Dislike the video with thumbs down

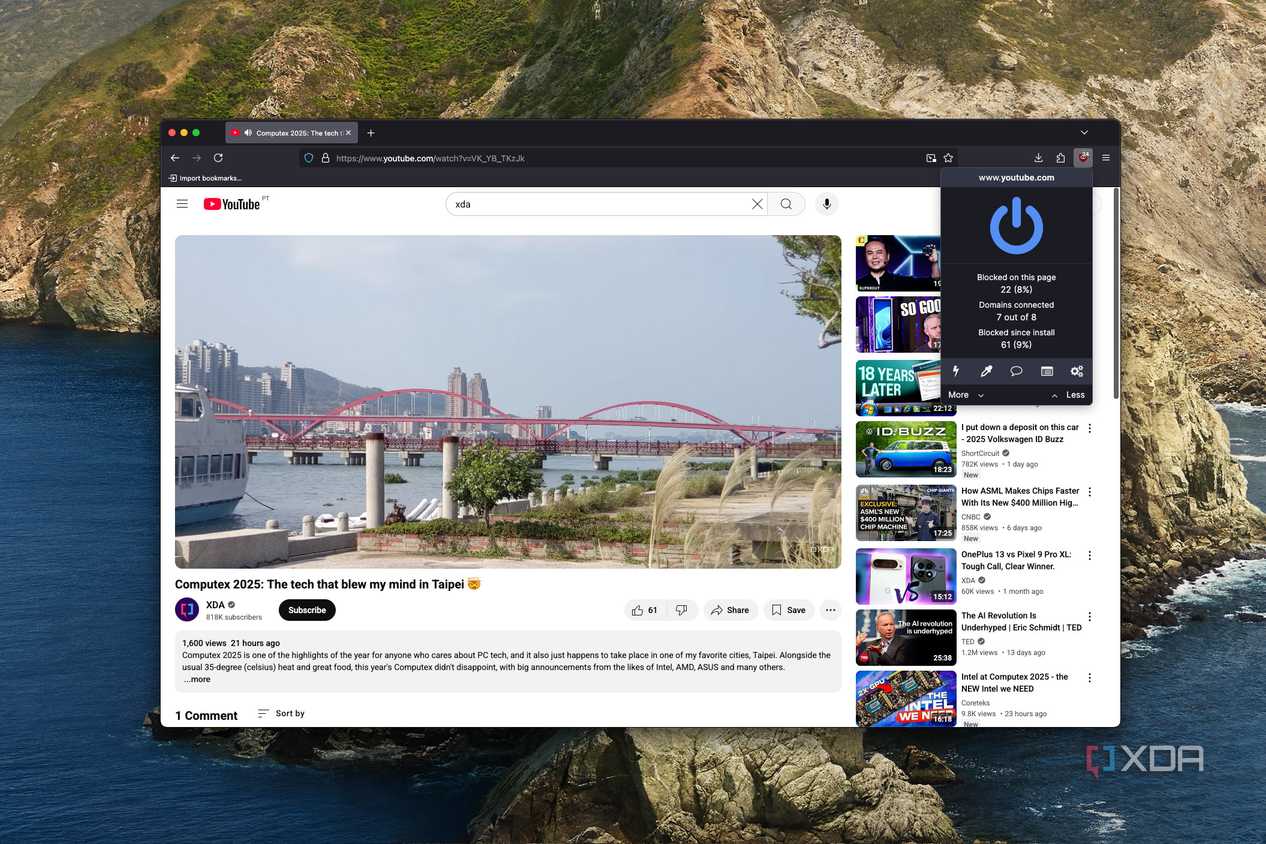[x=681, y=610]
